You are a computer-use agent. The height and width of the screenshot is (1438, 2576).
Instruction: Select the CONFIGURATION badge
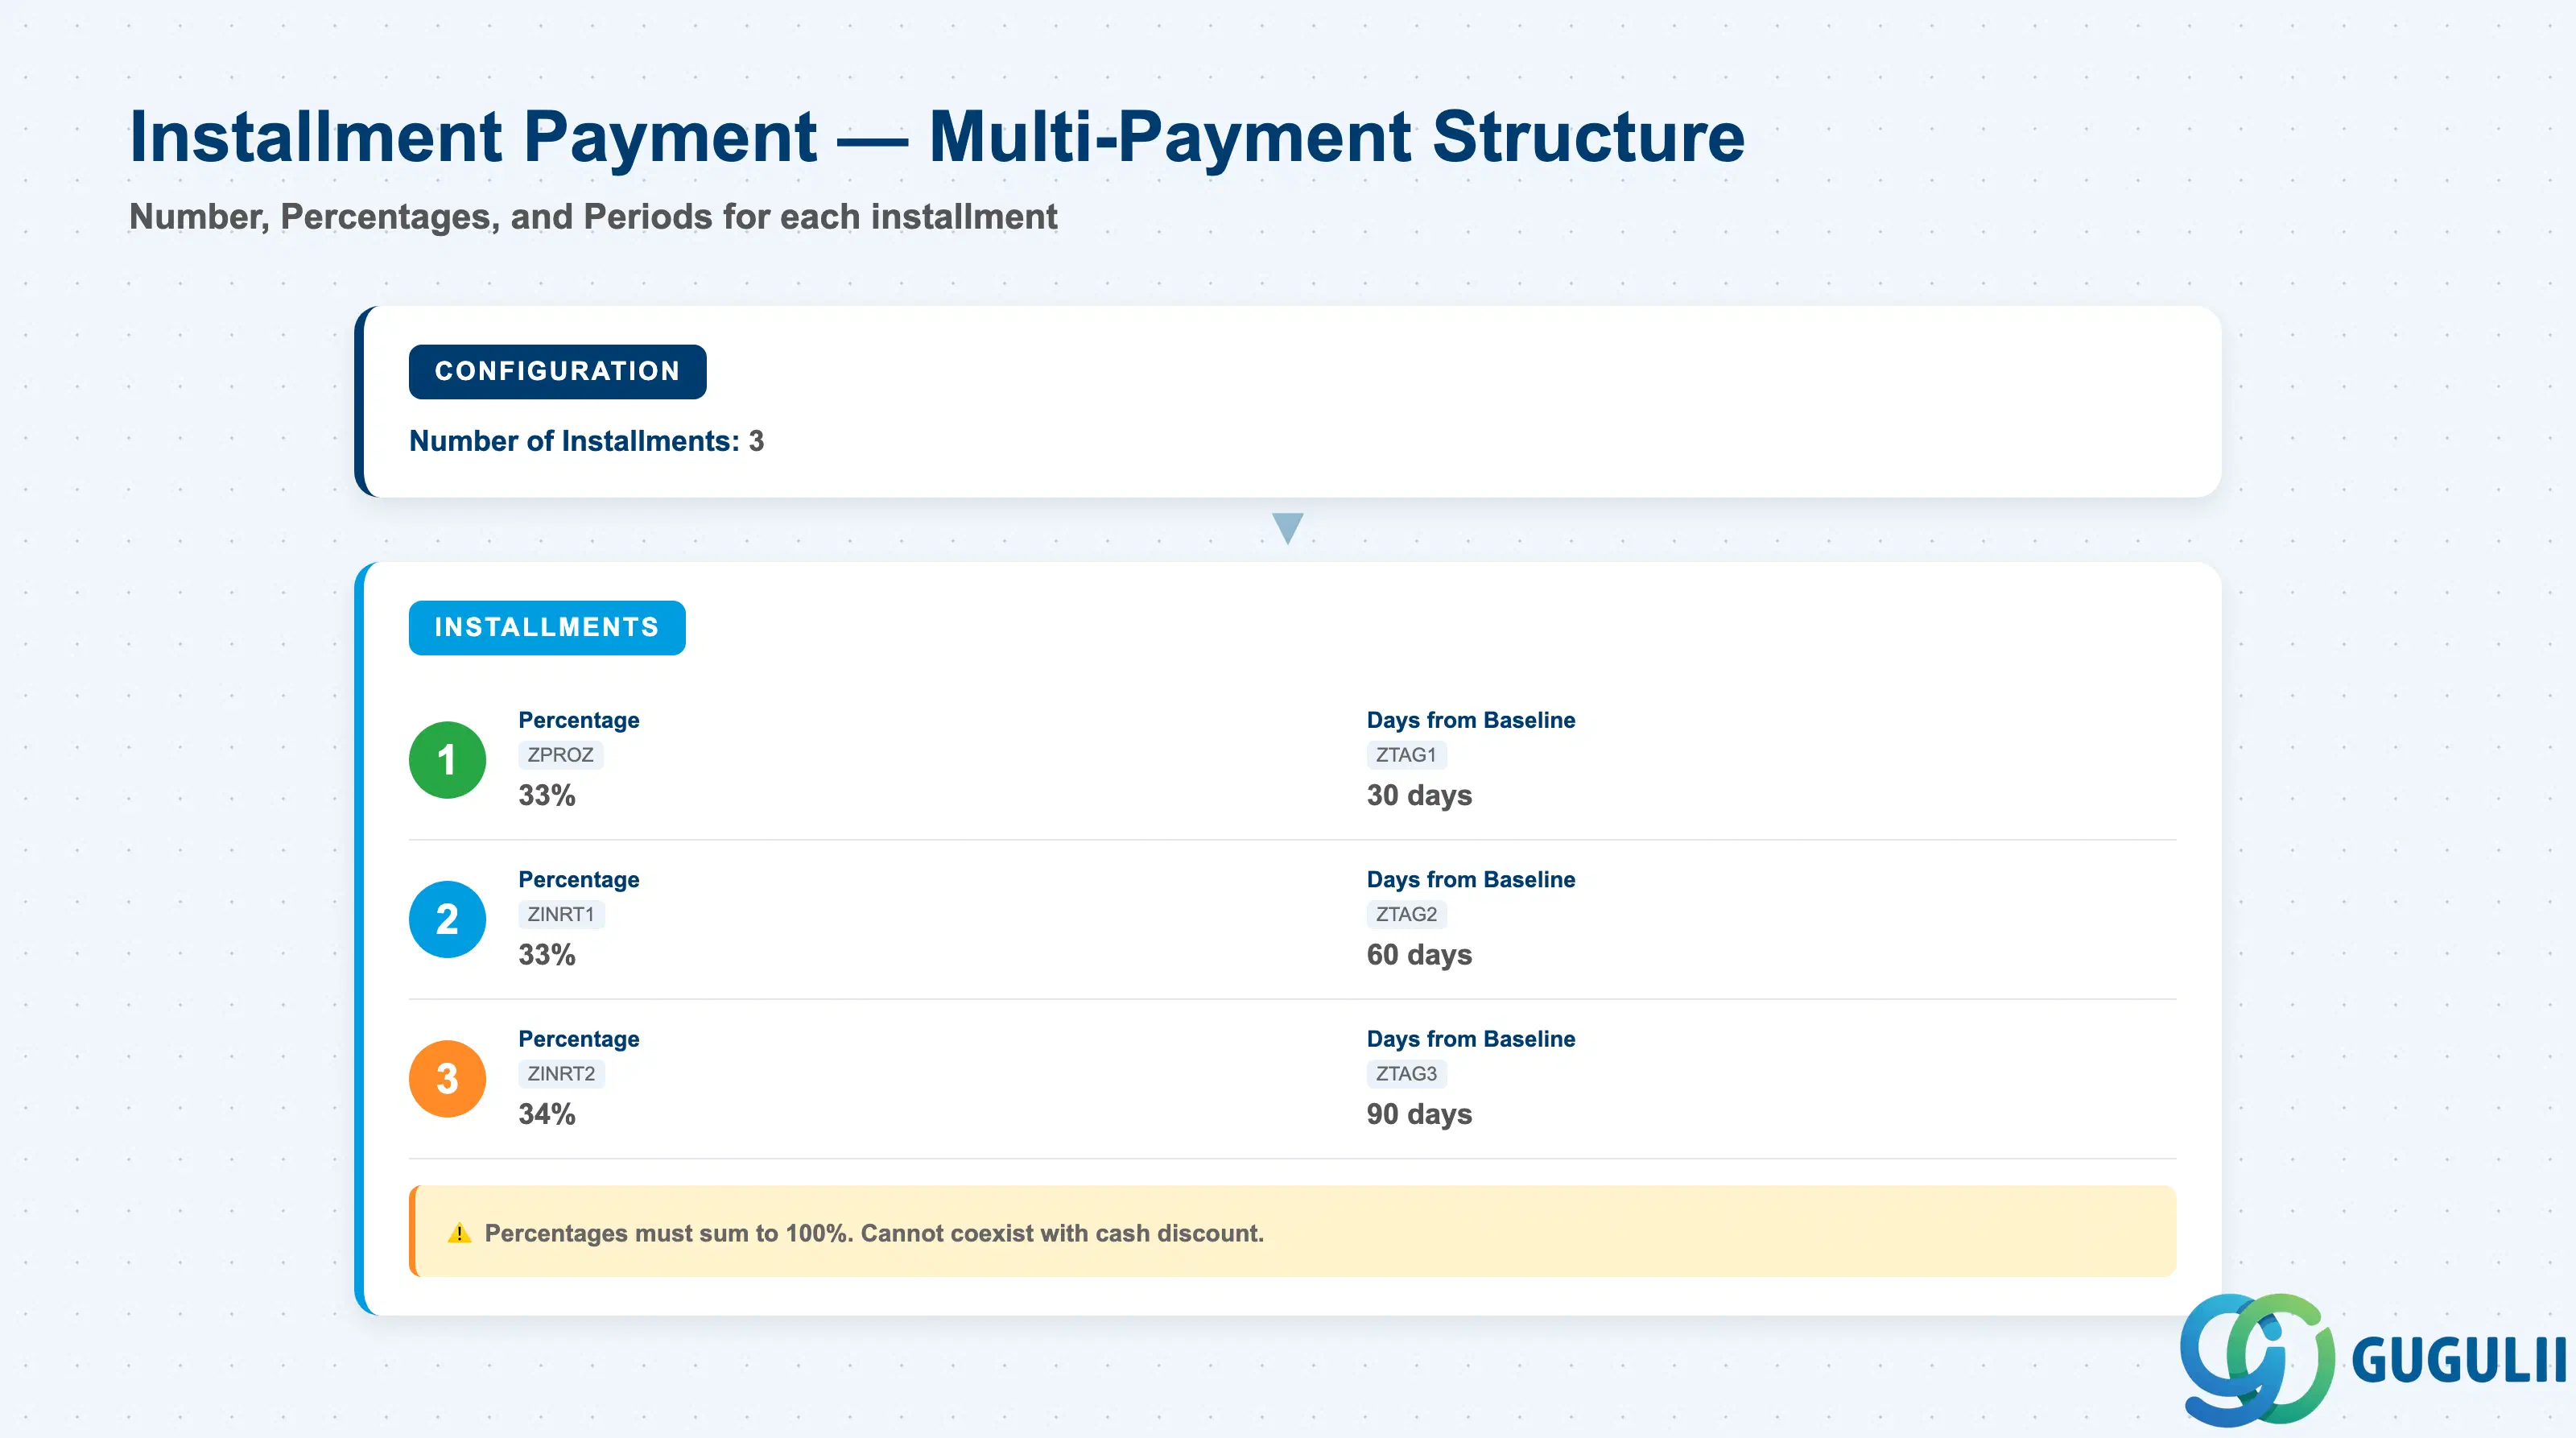[557, 372]
